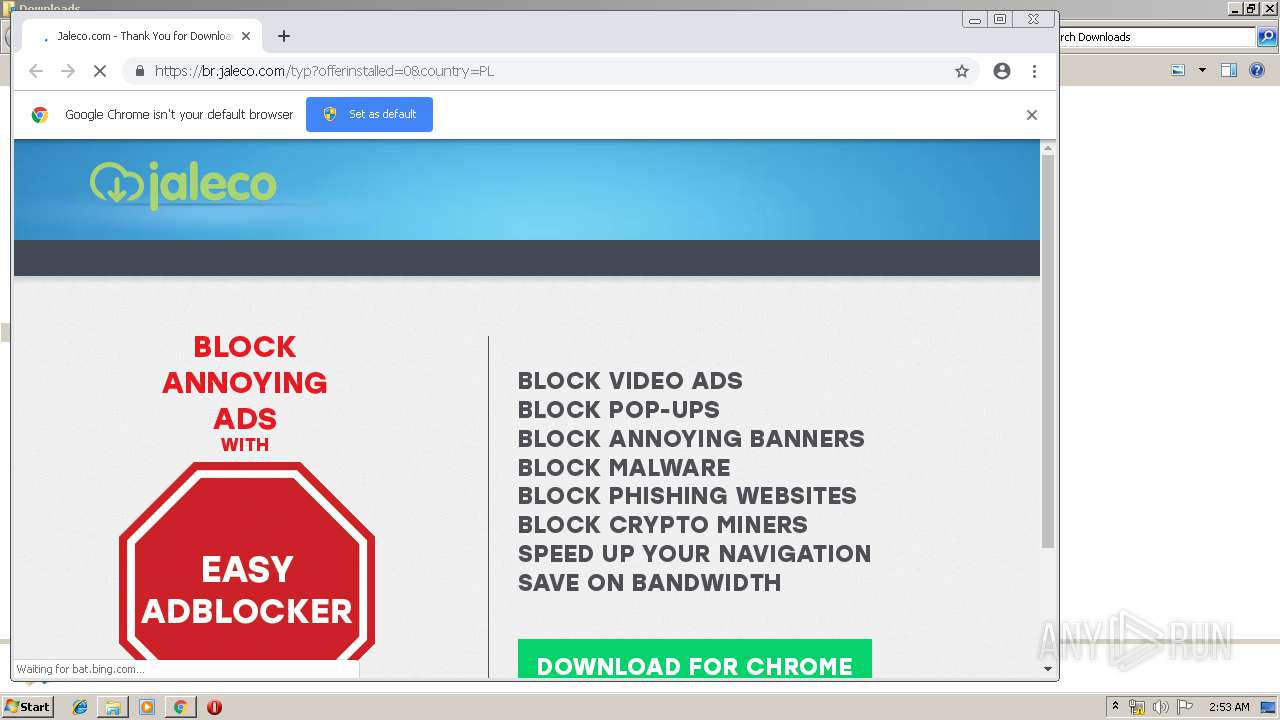Click Download for Chrome button
1280x720 pixels.
coord(695,659)
